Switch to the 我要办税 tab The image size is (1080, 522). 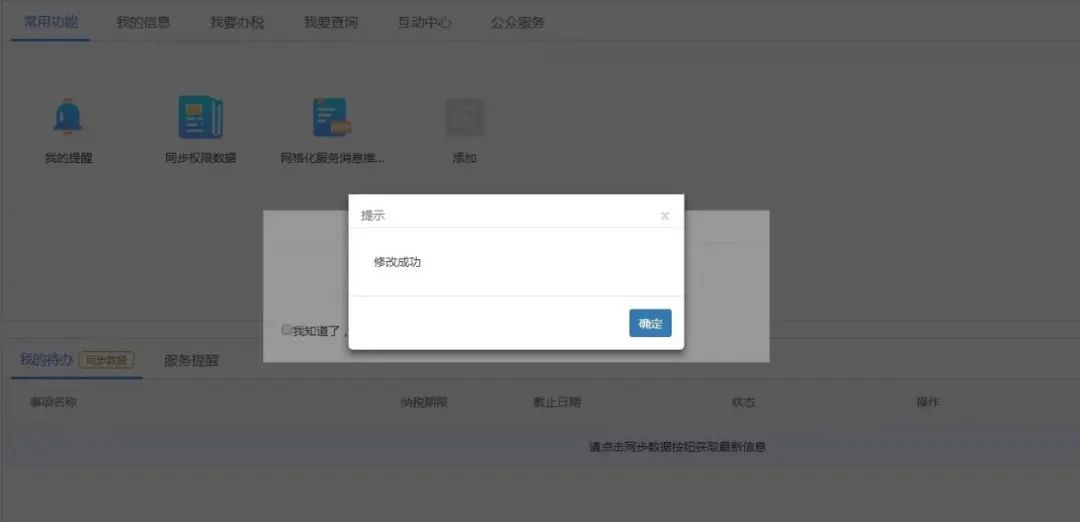click(237, 22)
